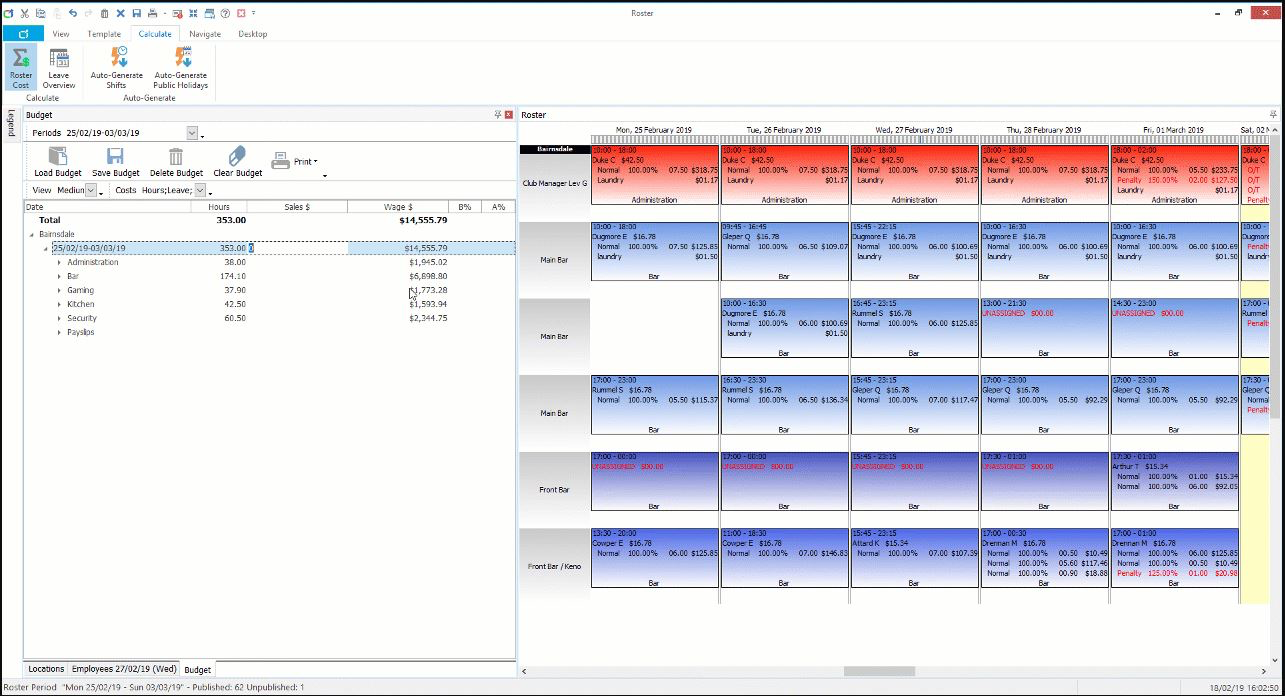Open the blue application menu tab
This screenshot has width=1285, height=696.
tap(22, 34)
